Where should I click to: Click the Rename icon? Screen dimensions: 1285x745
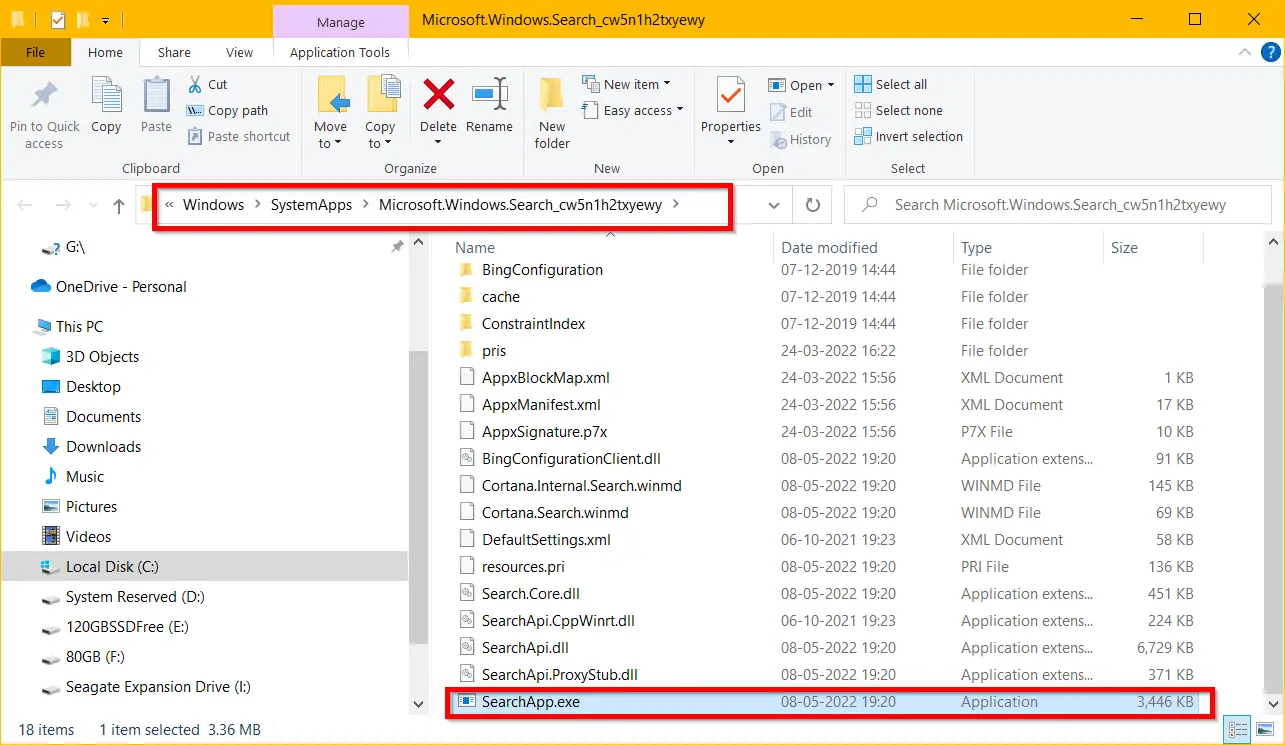489,96
